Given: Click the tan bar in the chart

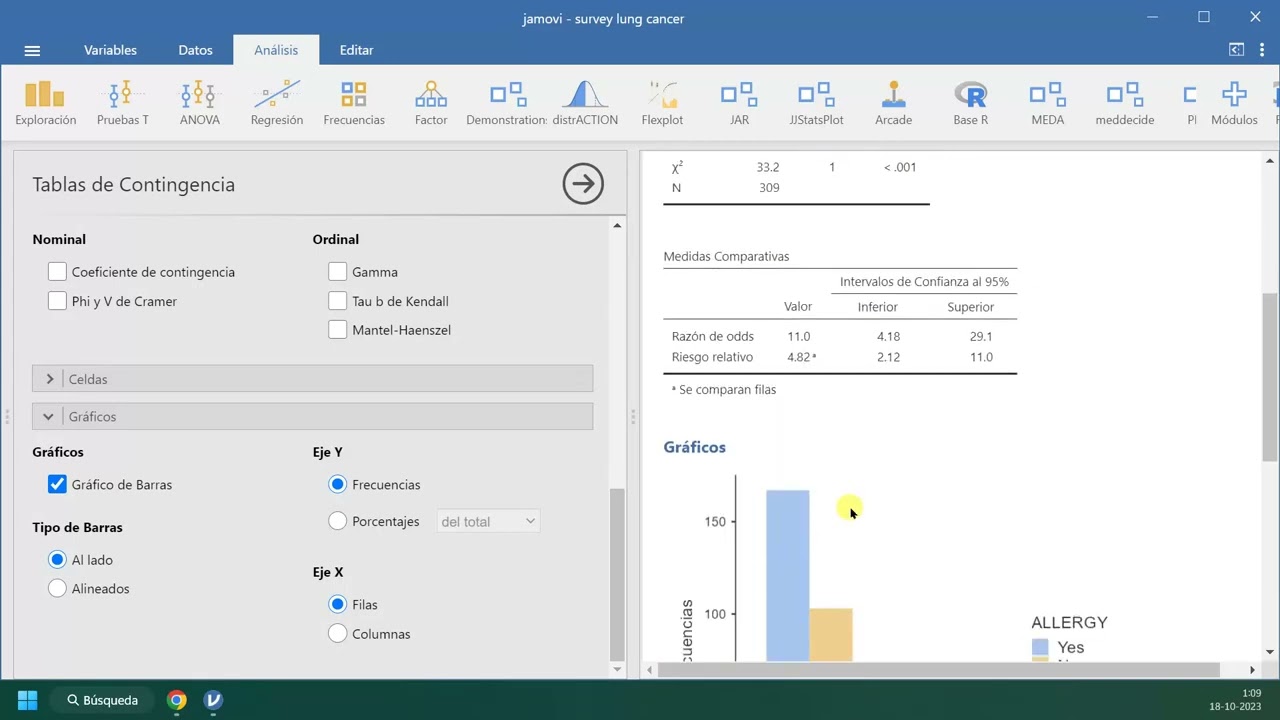Looking at the screenshot, I should click(831, 634).
